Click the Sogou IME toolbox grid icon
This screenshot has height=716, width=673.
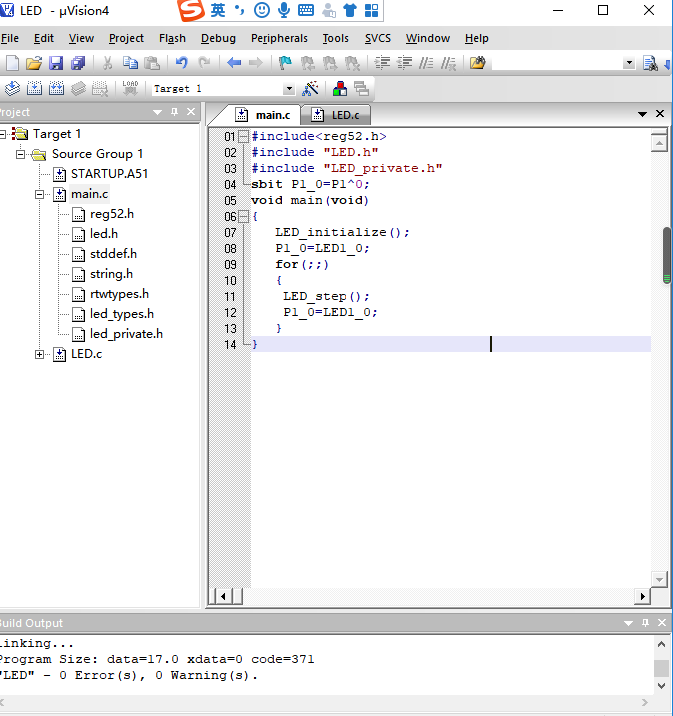click(x=371, y=10)
